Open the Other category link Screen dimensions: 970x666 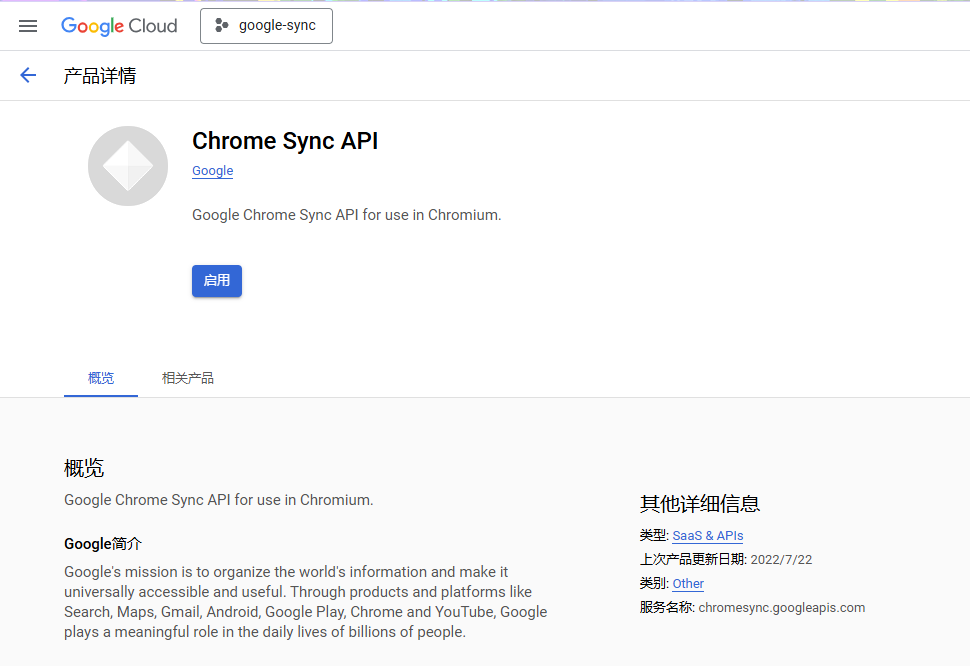(x=688, y=583)
